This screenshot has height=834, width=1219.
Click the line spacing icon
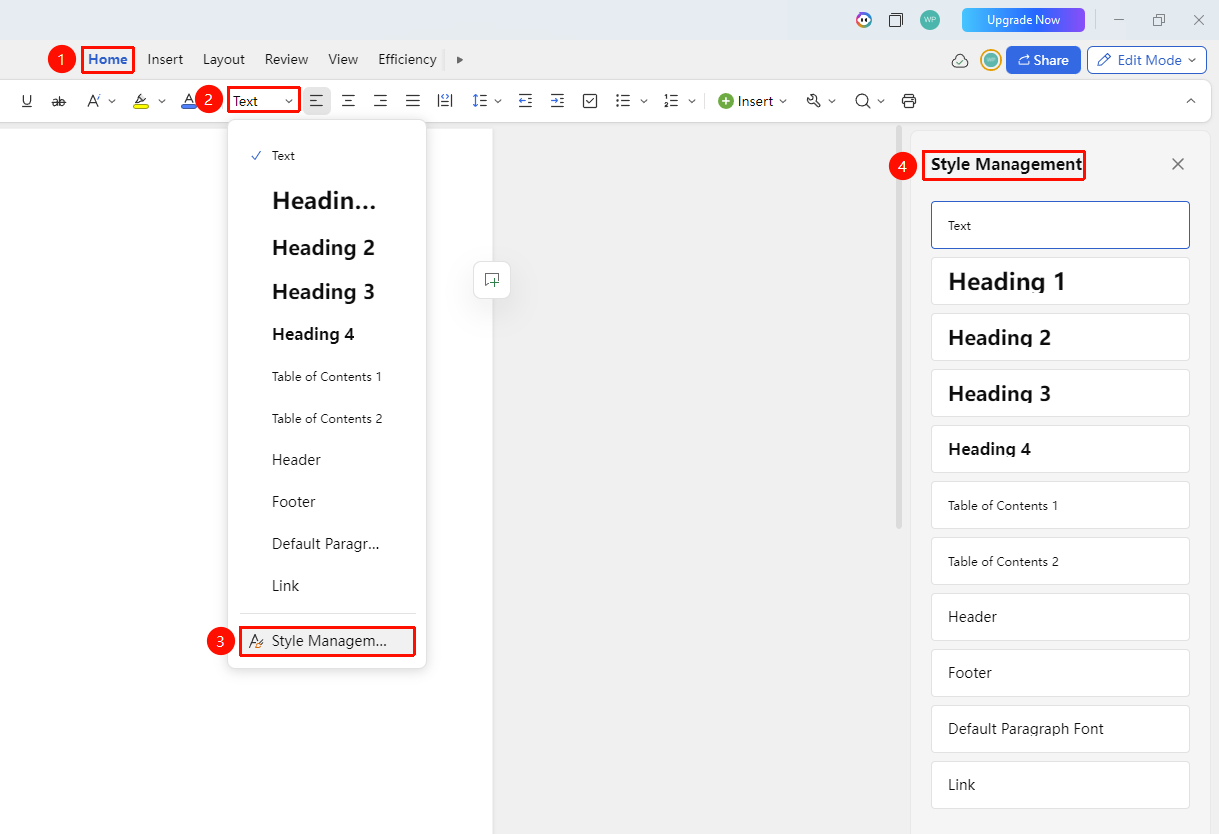coord(479,101)
